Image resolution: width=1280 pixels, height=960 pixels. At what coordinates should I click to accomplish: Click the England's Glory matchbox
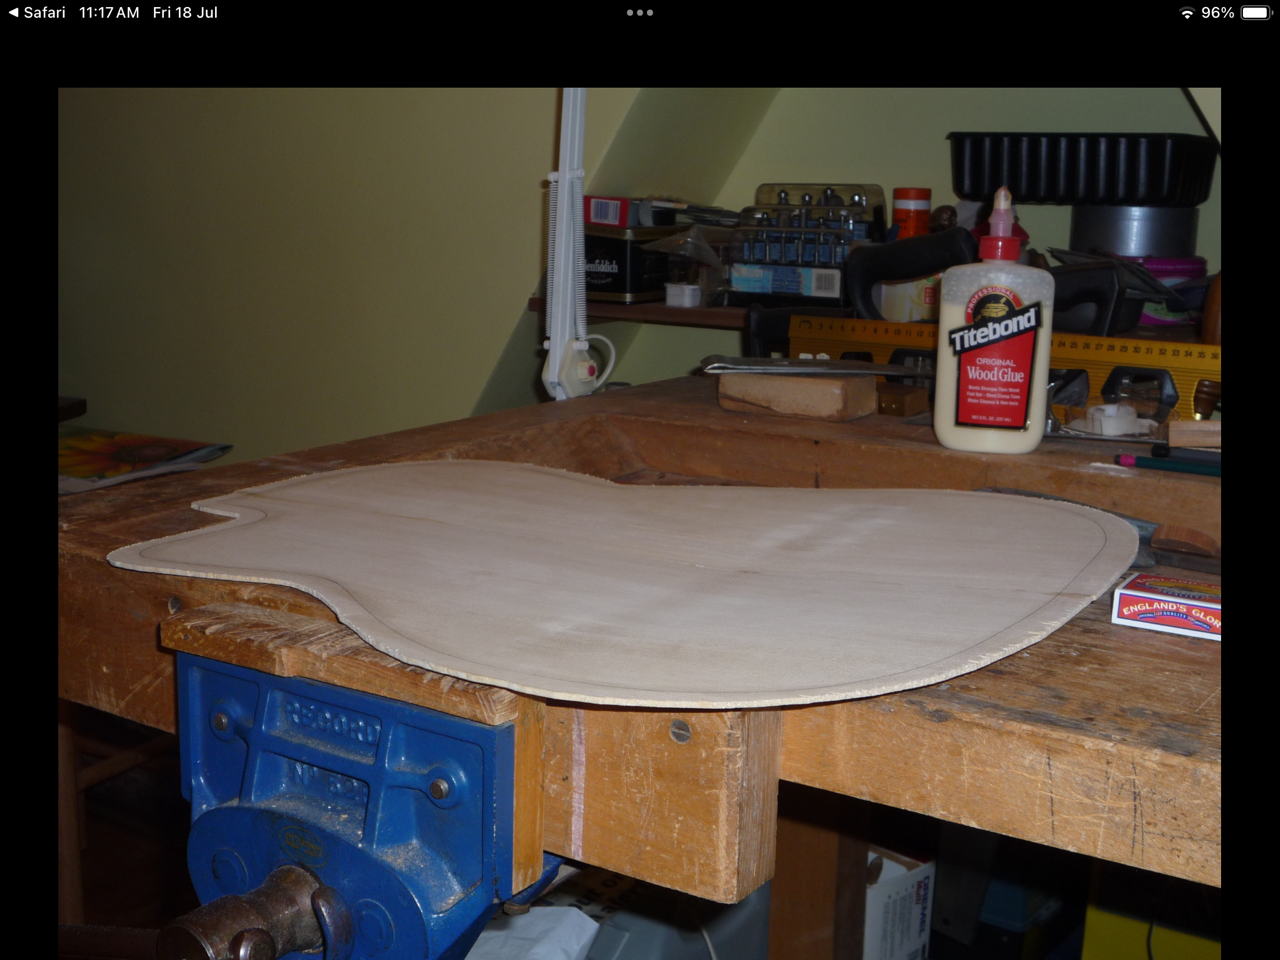point(1167,605)
